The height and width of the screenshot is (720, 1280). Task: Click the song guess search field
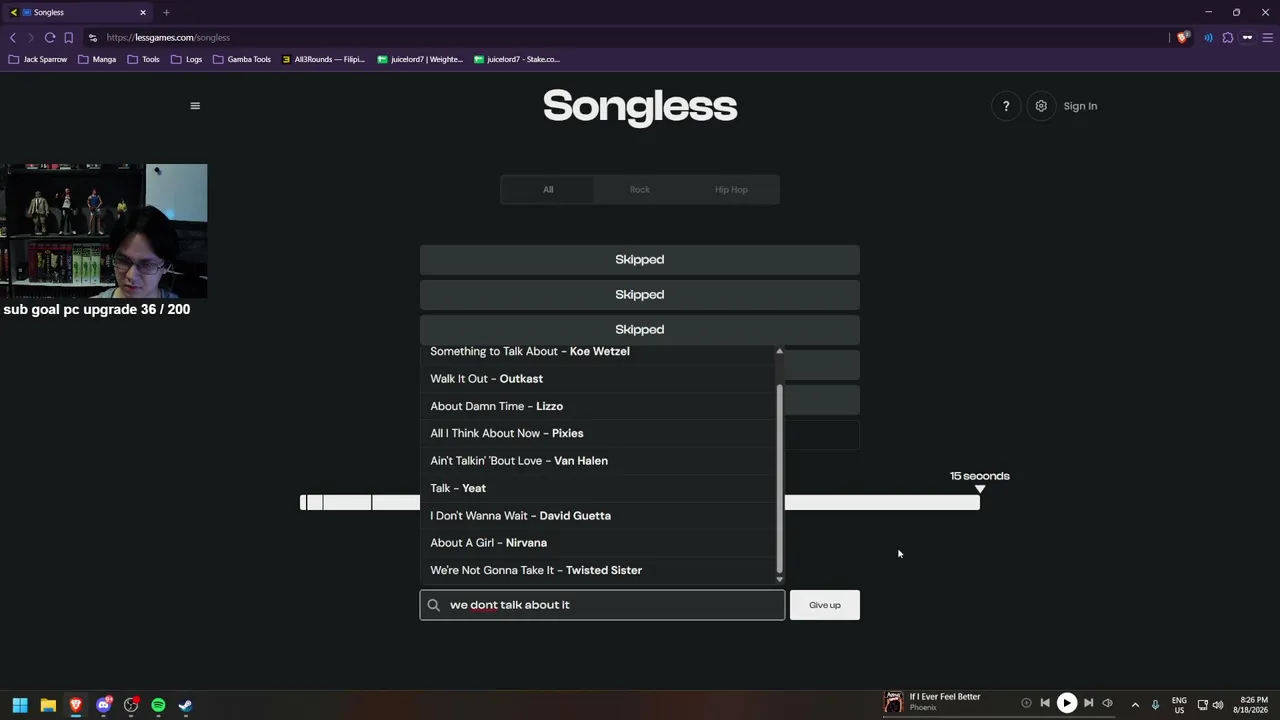pyautogui.click(x=602, y=605)
